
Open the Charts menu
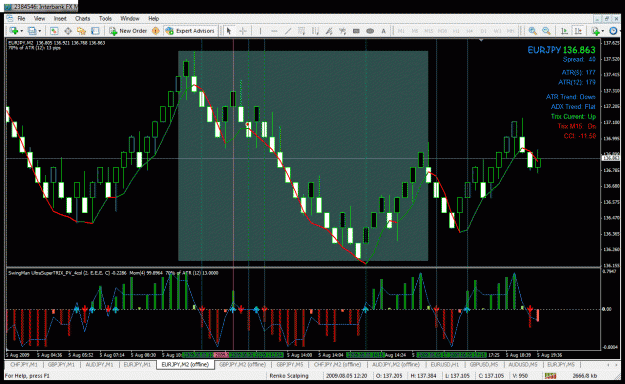point(83,18)
